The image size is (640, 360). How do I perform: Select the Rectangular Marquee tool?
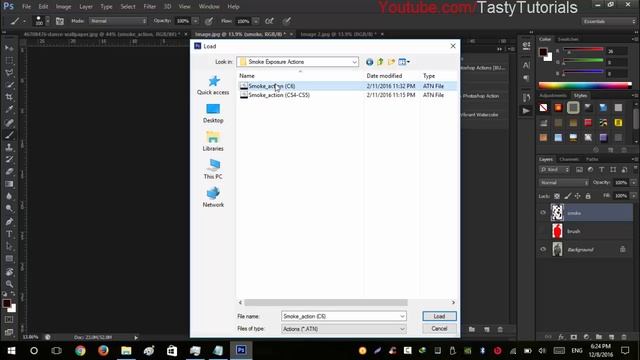coord(9,60)
